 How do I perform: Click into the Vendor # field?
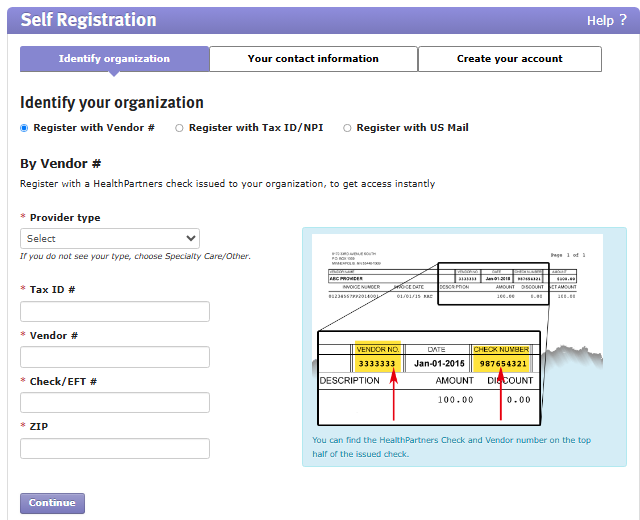pyautogui.click(x=115, y=357)
